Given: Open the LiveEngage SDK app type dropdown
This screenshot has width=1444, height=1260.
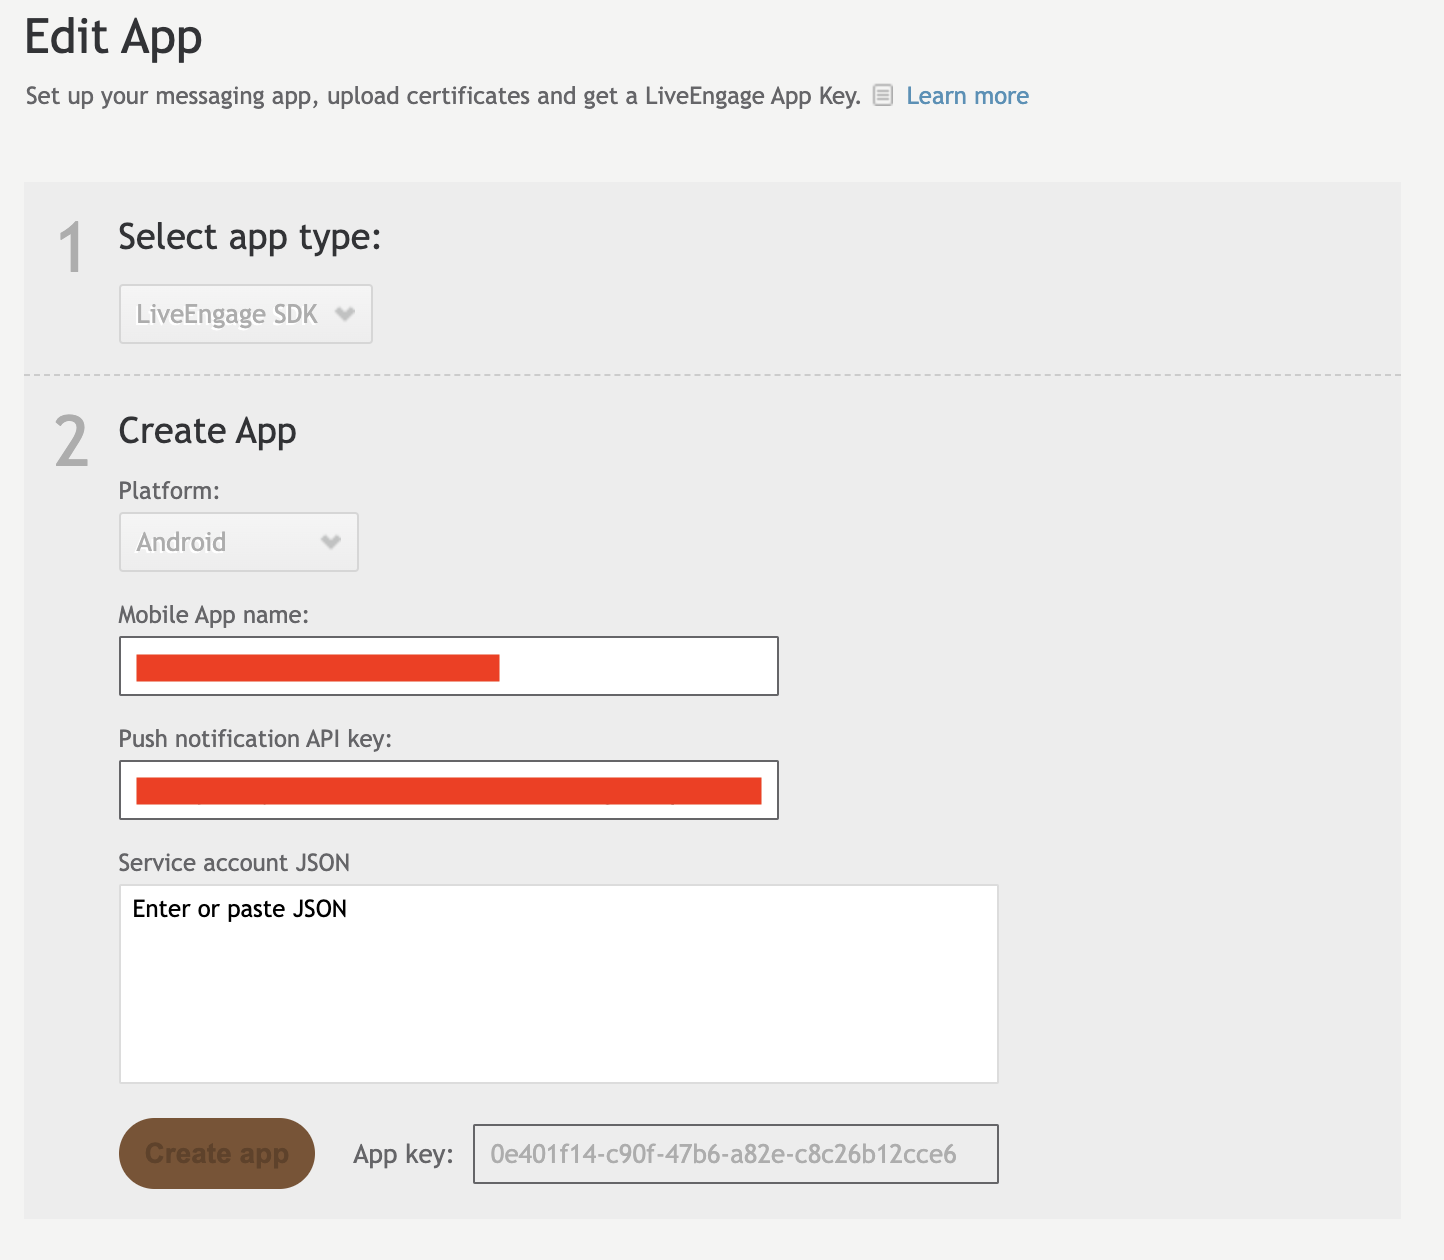Looking at the screenshot, I should pos(246,314).
